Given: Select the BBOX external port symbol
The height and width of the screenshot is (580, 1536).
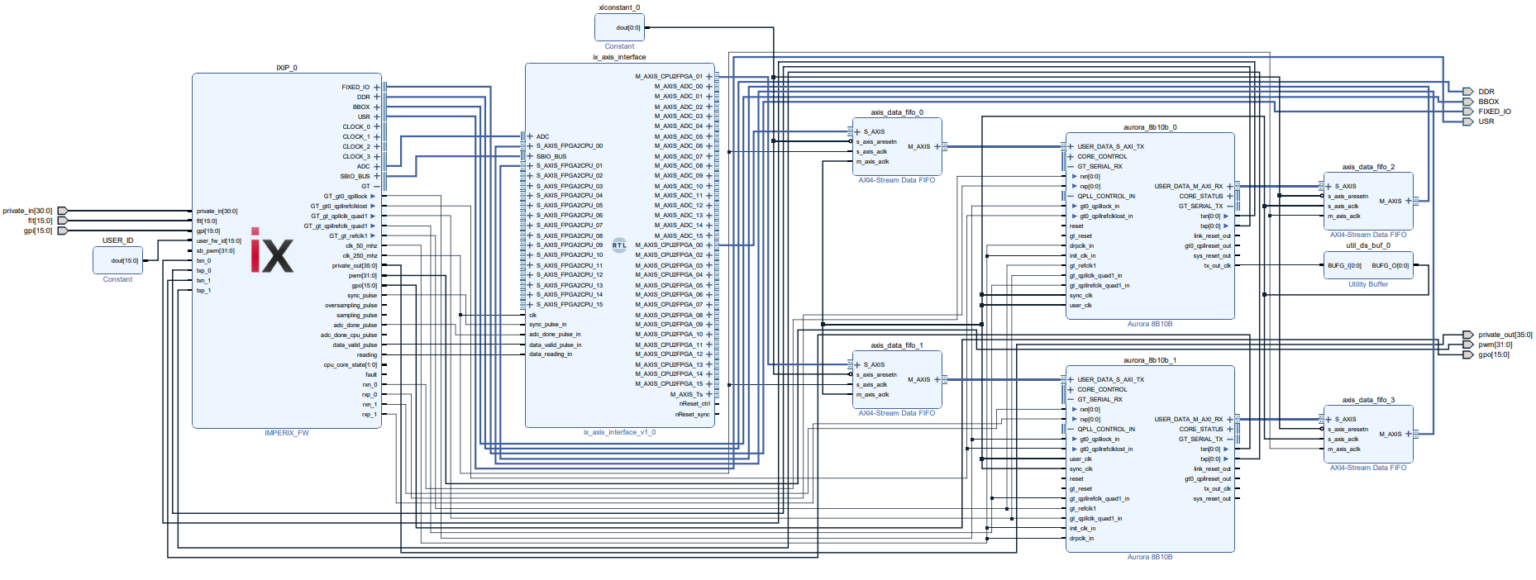Looking at the screenshot, I should (x=1468, y=101).
